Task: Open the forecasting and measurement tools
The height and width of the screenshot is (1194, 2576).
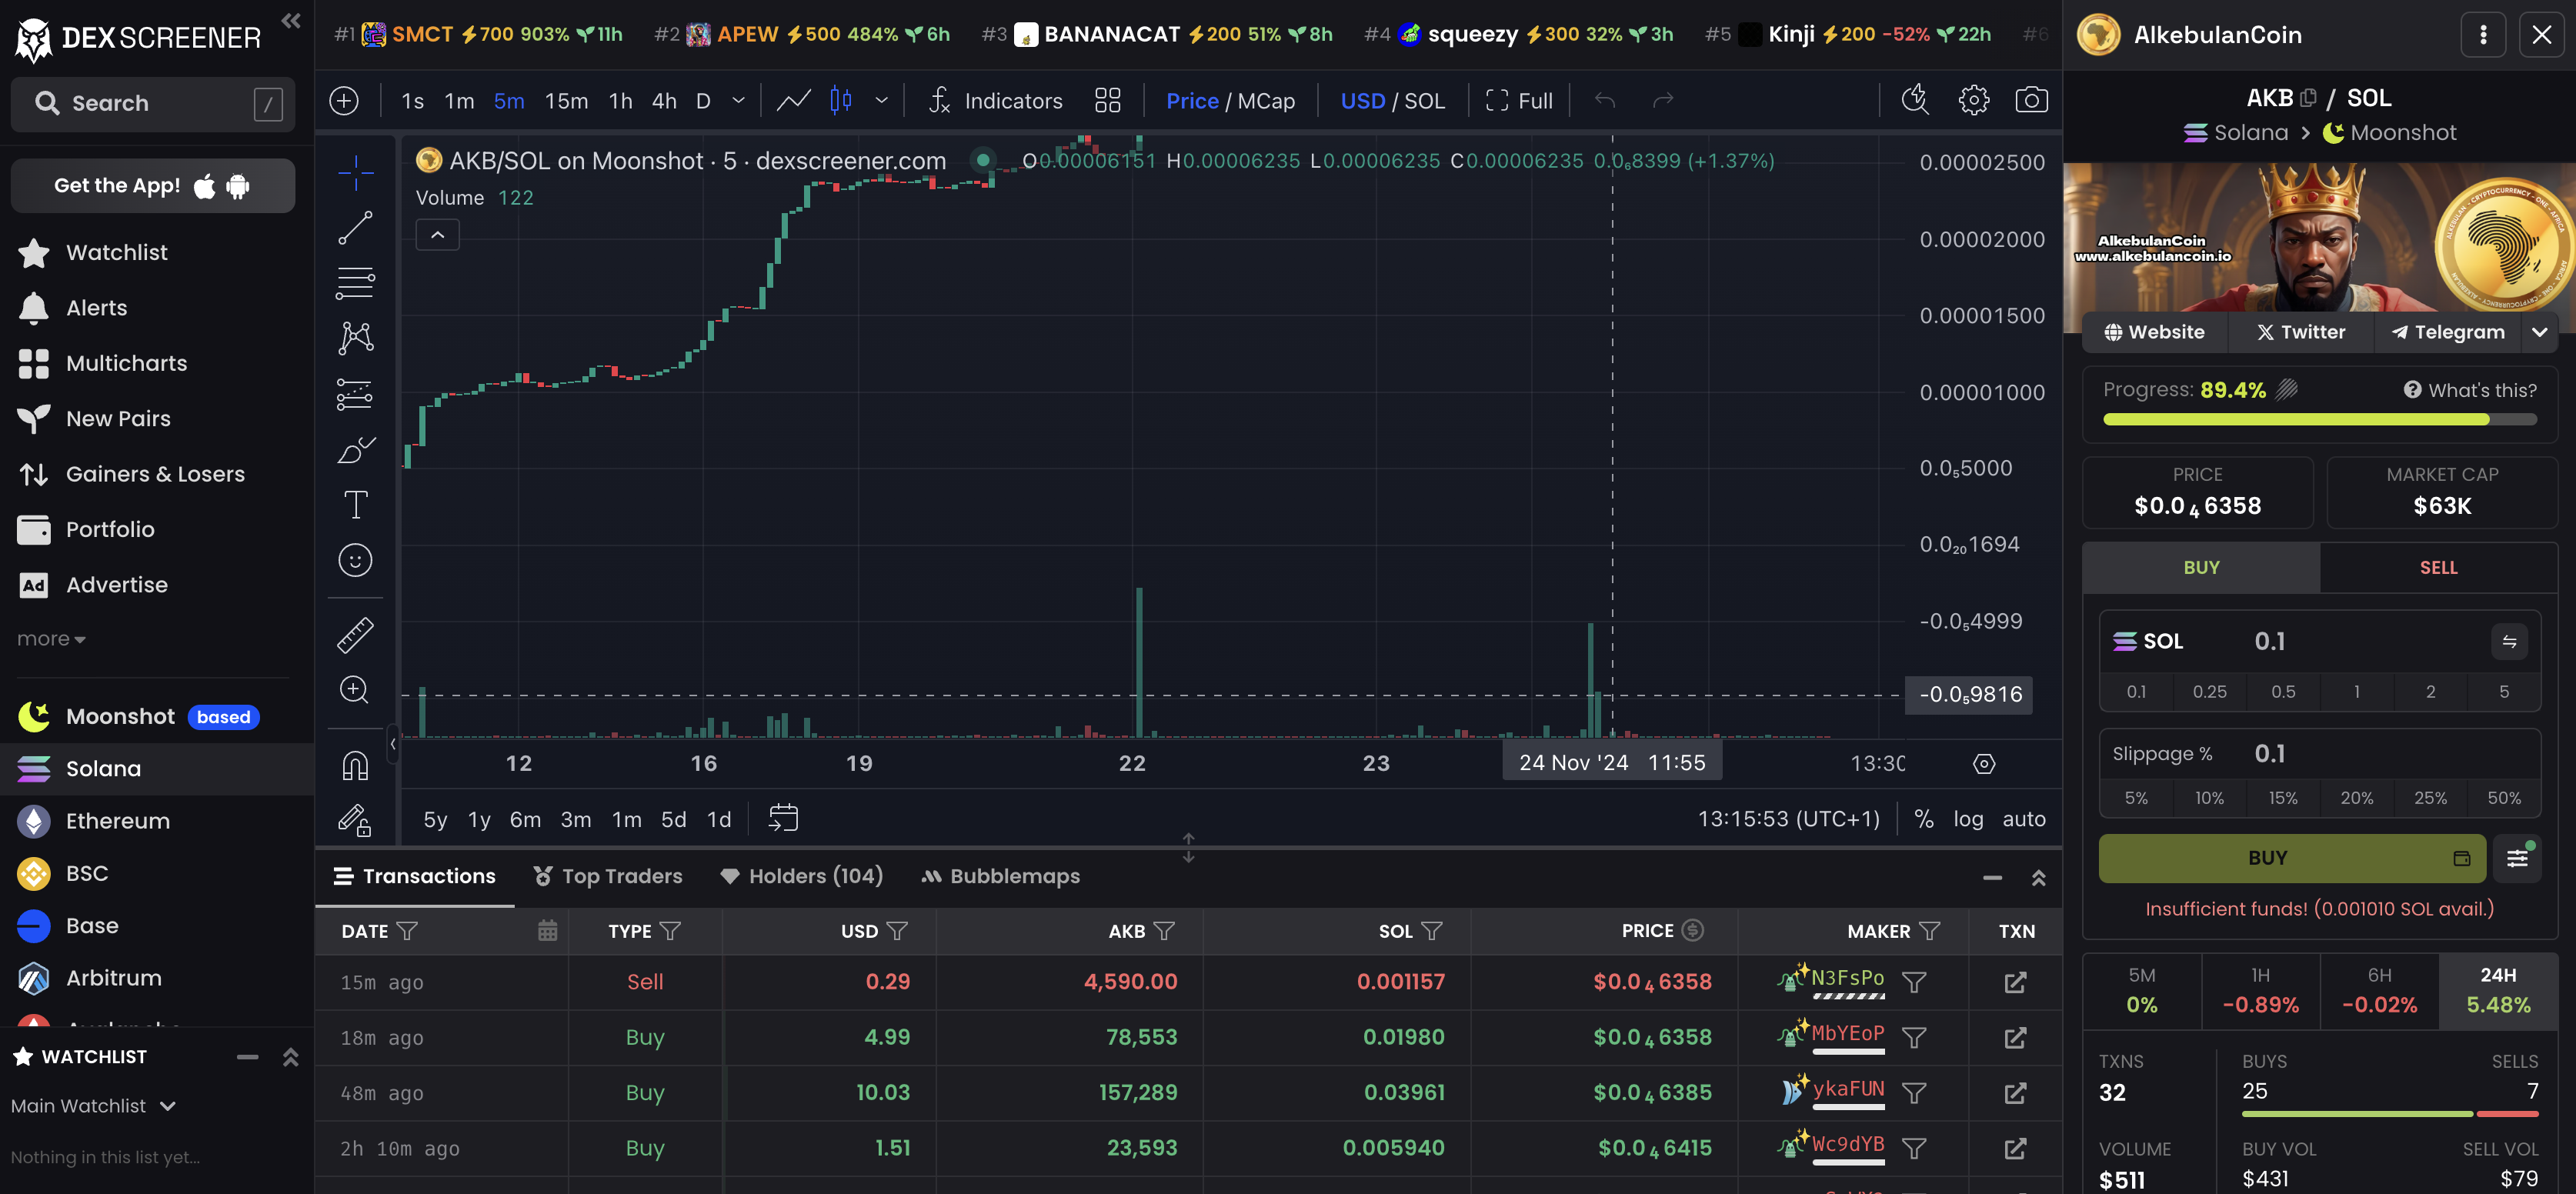Action: coord(355,394)
